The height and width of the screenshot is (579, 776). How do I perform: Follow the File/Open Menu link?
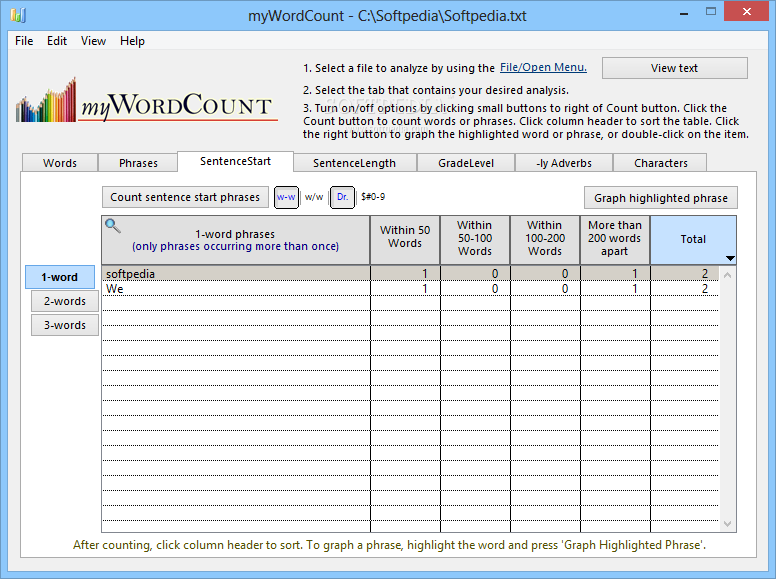[543, 67]
